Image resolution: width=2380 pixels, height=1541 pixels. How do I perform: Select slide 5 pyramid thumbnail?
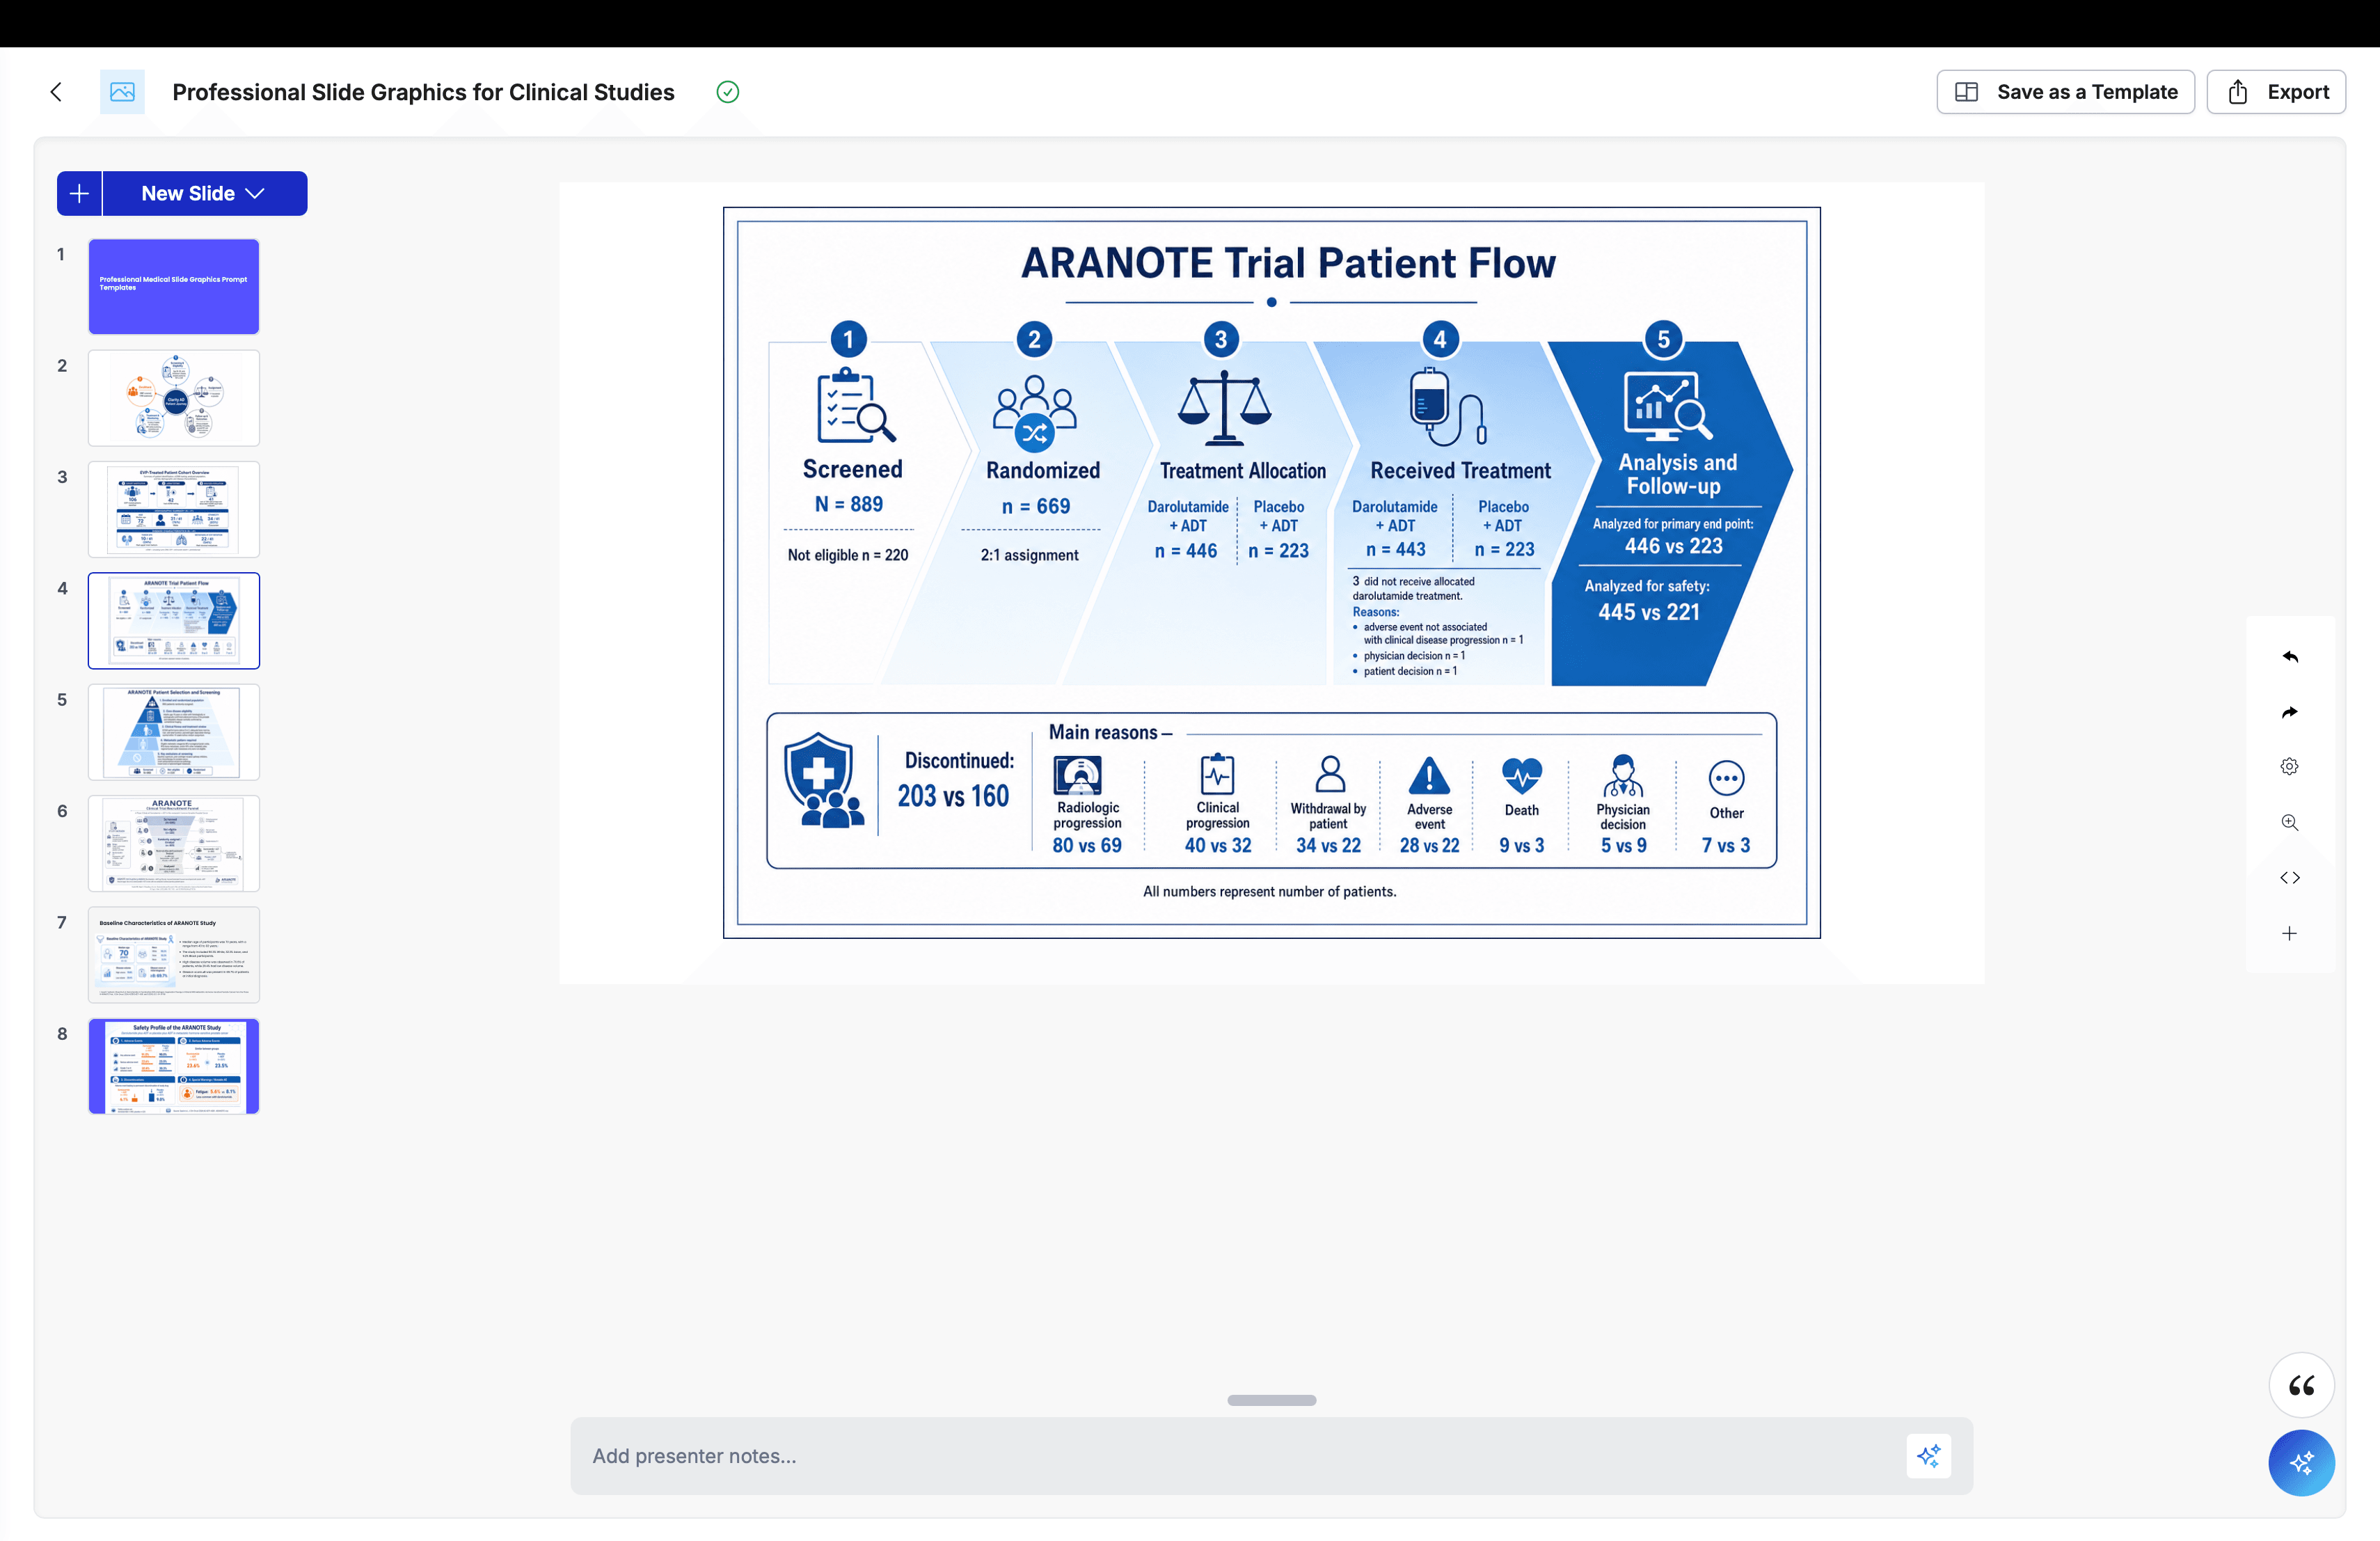174,732
